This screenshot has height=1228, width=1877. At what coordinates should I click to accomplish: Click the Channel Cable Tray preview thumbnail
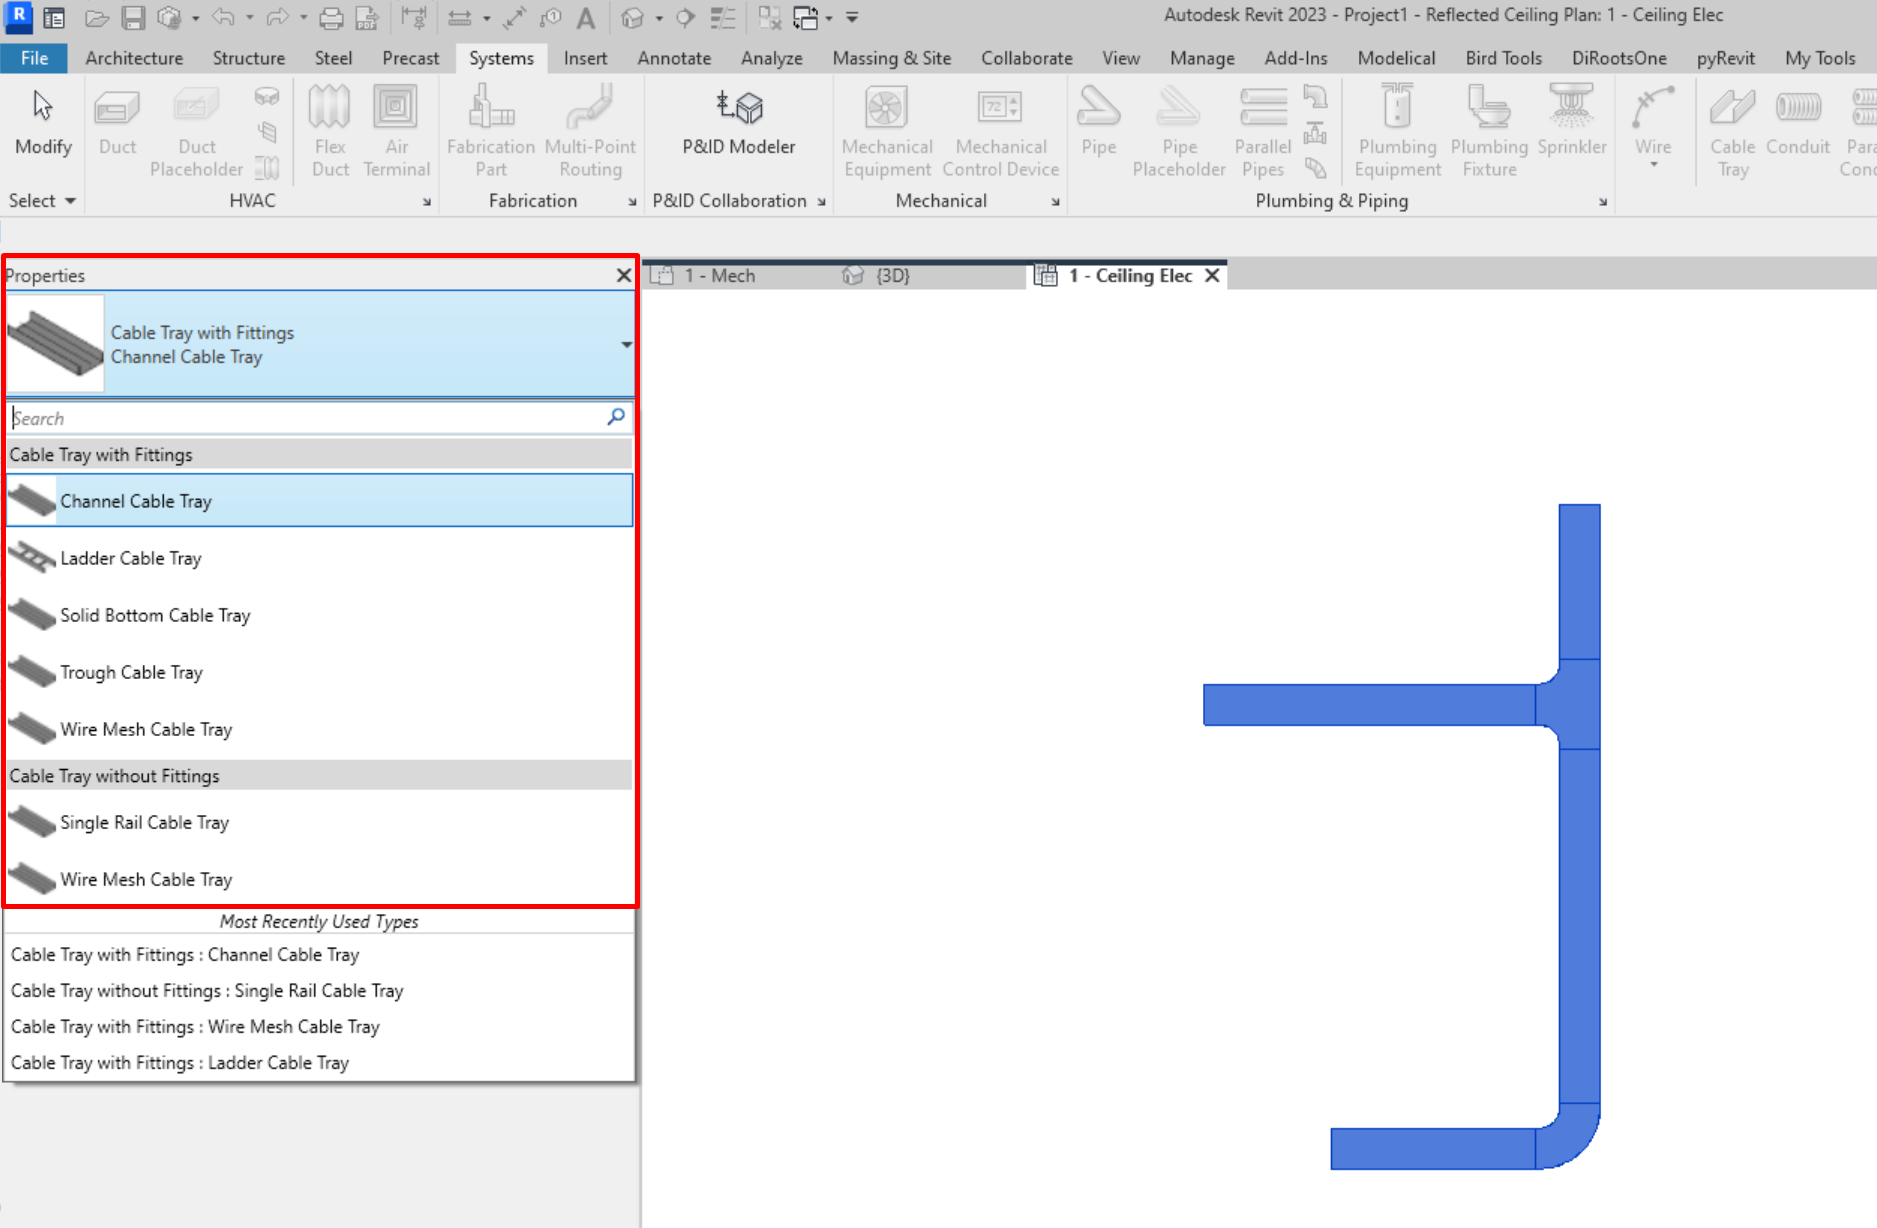tap(55, 343)
